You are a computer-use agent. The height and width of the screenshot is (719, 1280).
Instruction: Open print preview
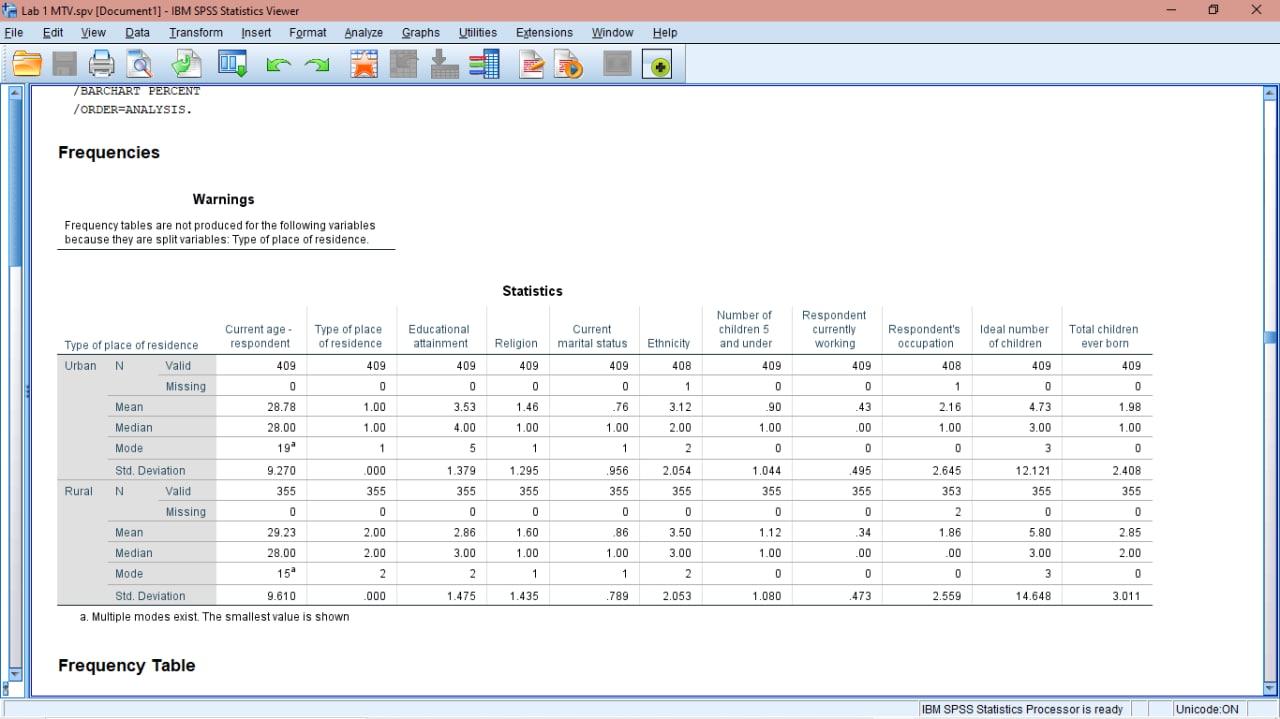[x=139, y=65]
